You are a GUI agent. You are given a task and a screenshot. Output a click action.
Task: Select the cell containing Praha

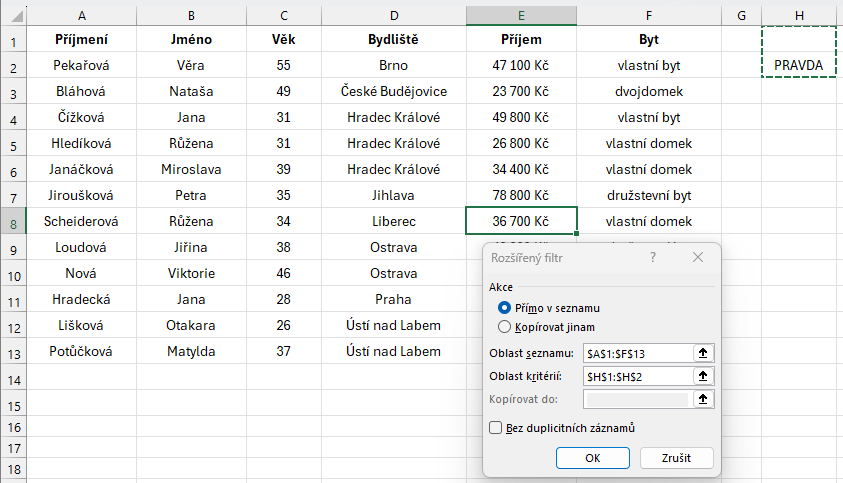[394, 299]
